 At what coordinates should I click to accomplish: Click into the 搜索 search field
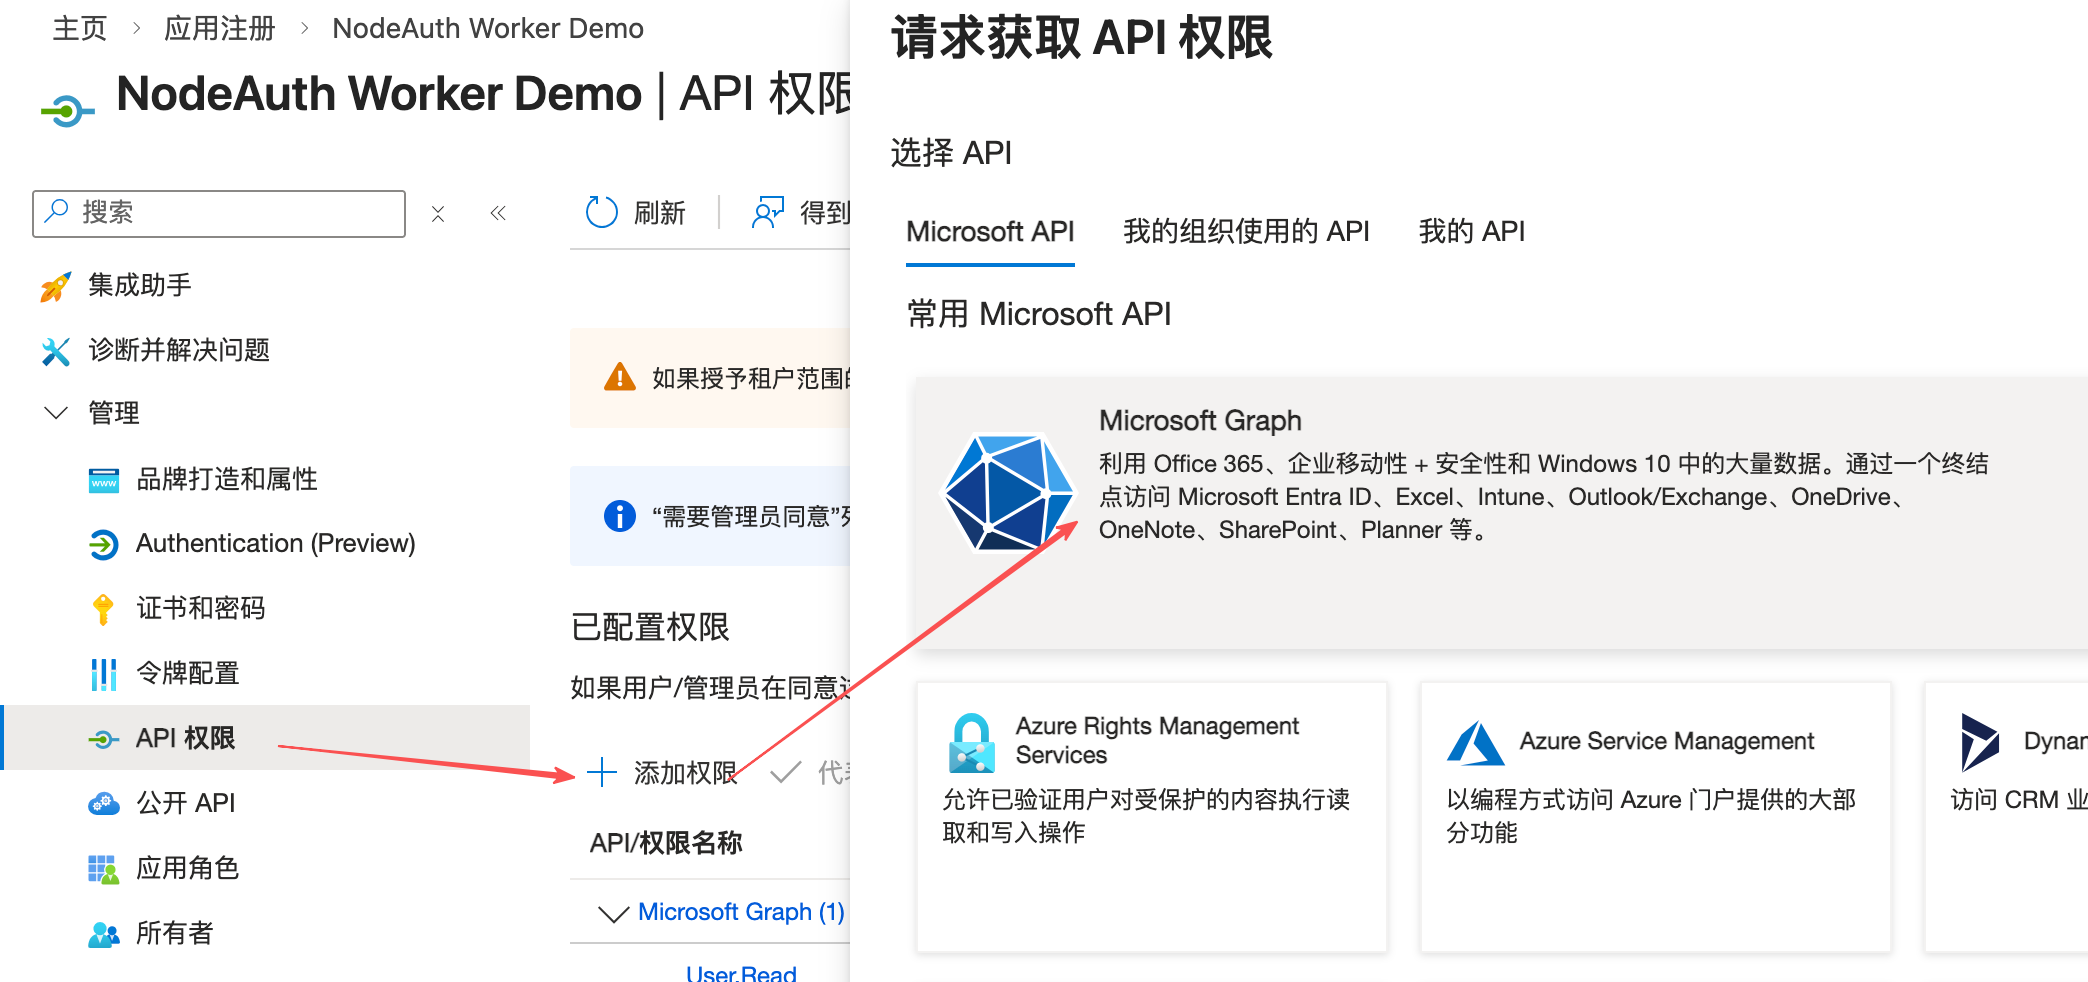click(x=230, y=213)
